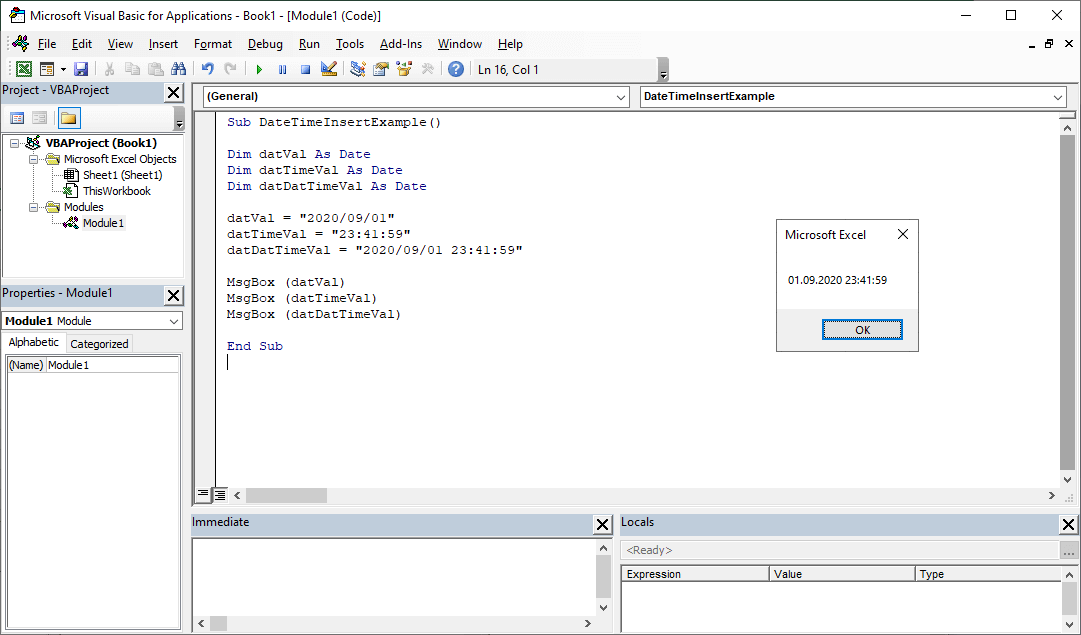Click the Module1 name property value field
The width and height of the screenshot is (1081, 635).
pos(112,365)
